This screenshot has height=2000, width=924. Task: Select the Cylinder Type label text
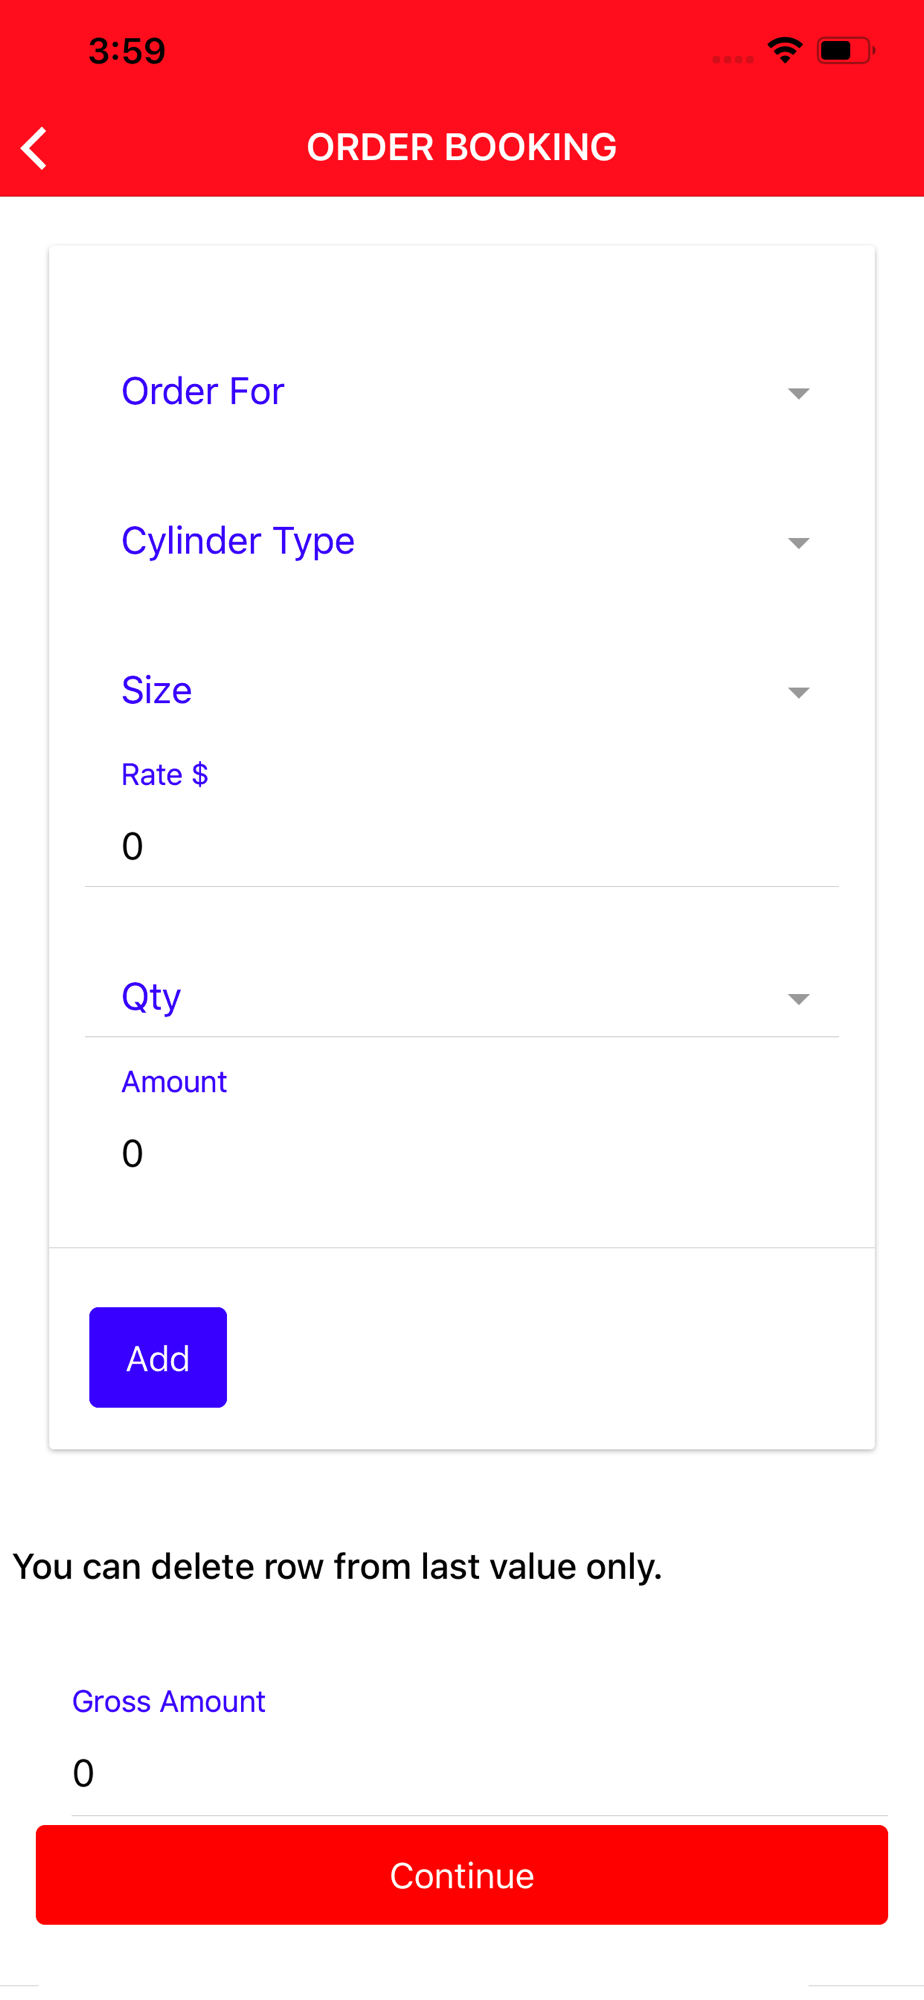(238, 541)
